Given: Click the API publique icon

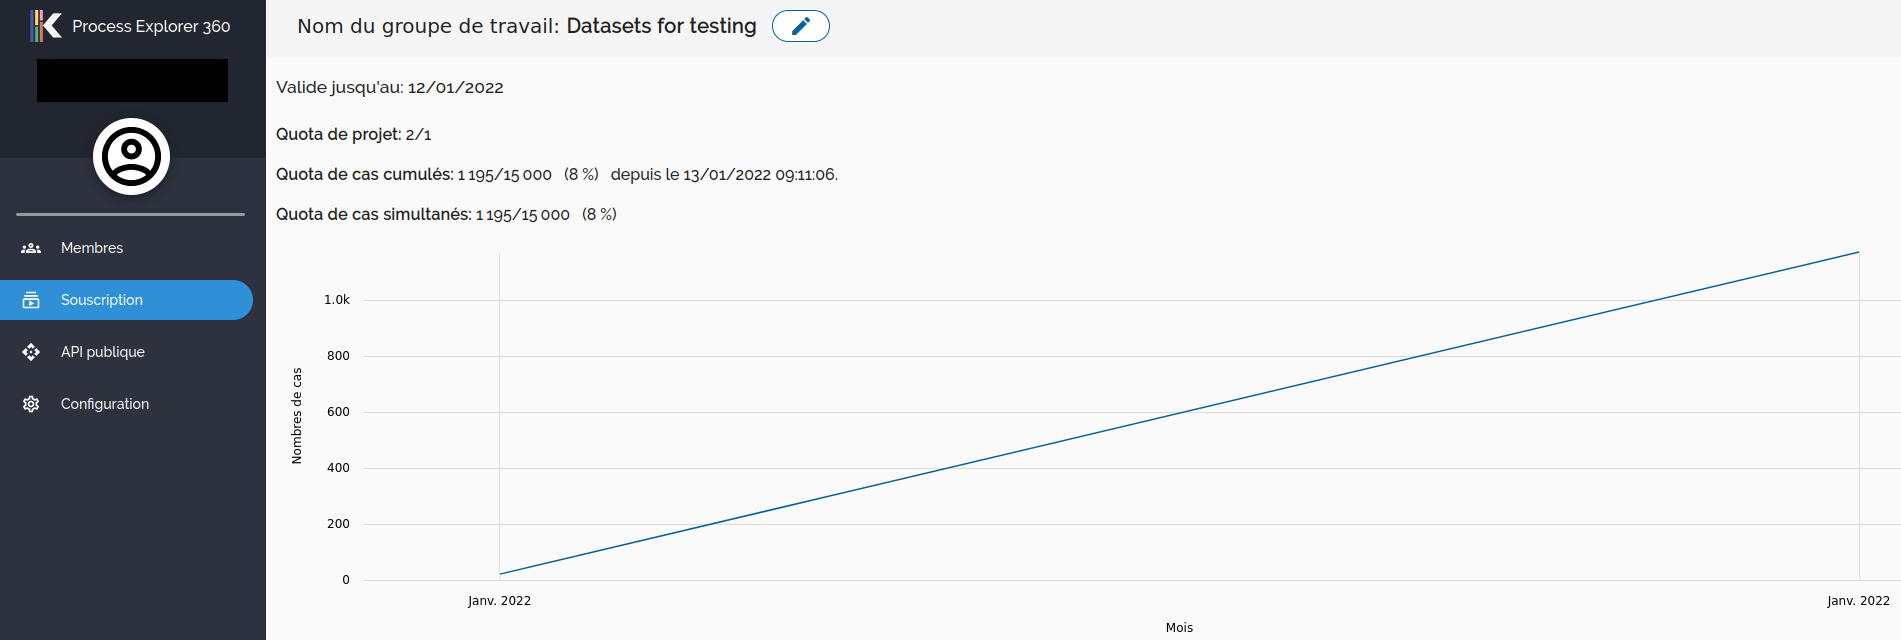Looking at the screenshot, I should 31,352.
